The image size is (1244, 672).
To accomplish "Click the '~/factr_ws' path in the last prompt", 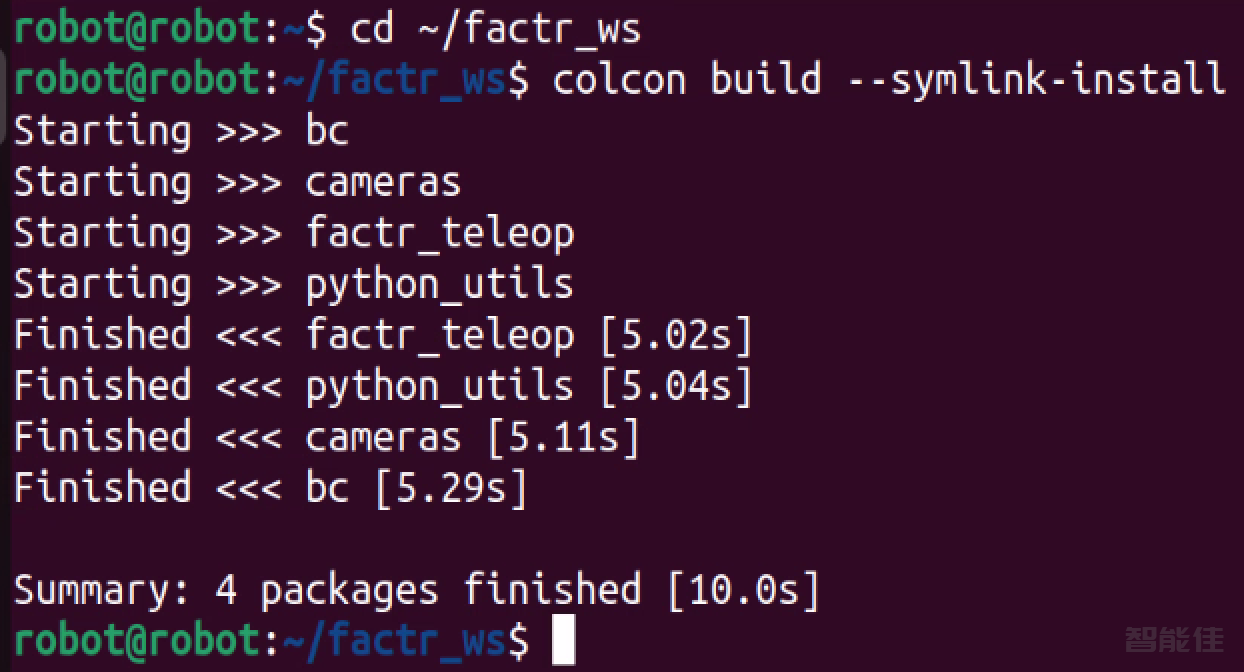I will coord(394,641).
